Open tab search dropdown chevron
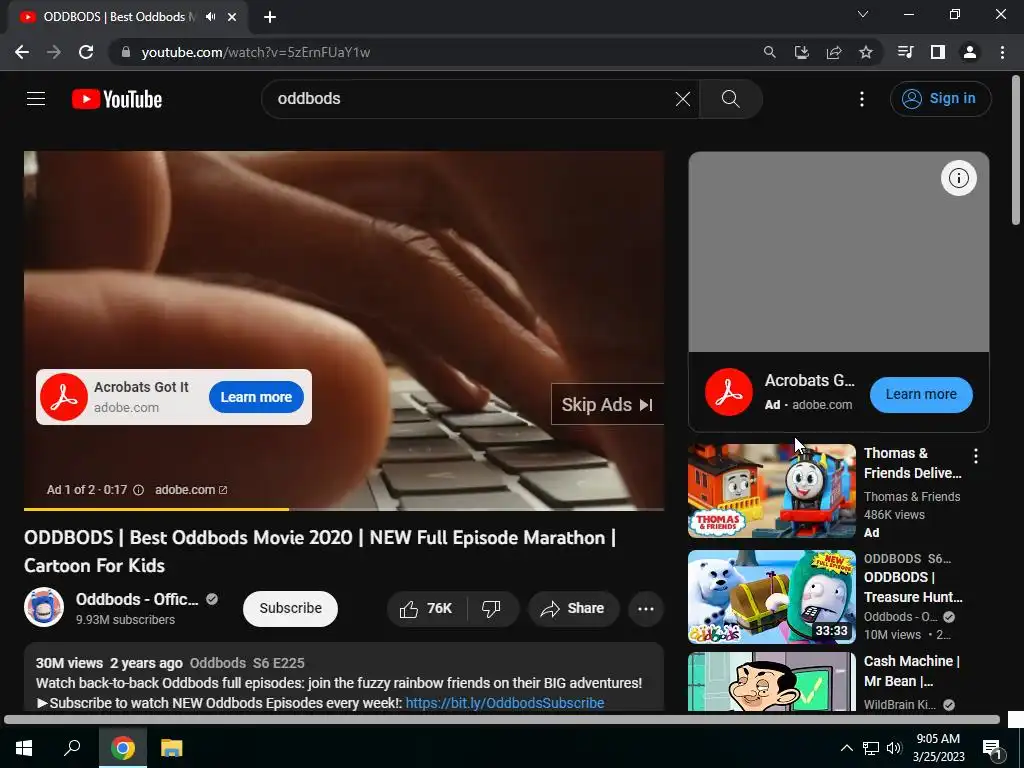 point(863,14)
